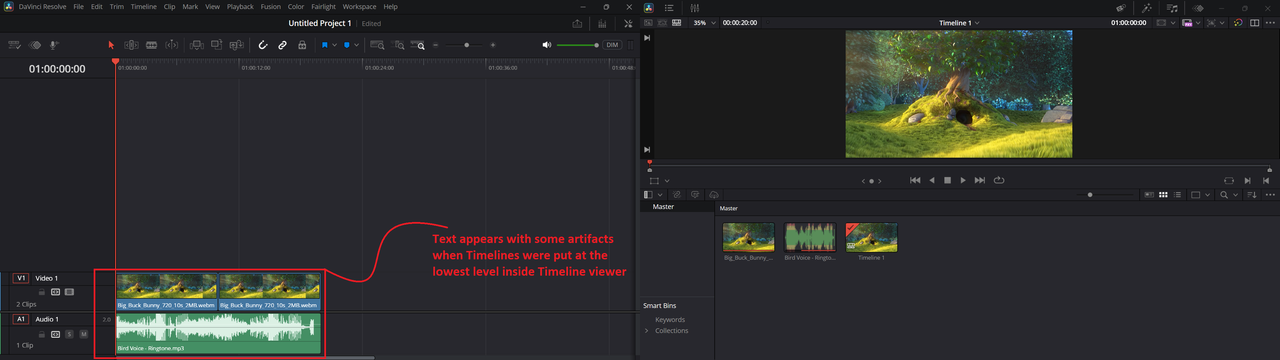Open the Playback menu
Image resolution: width=1280 pixels, height=360 pixels.
tap(240, 6)
